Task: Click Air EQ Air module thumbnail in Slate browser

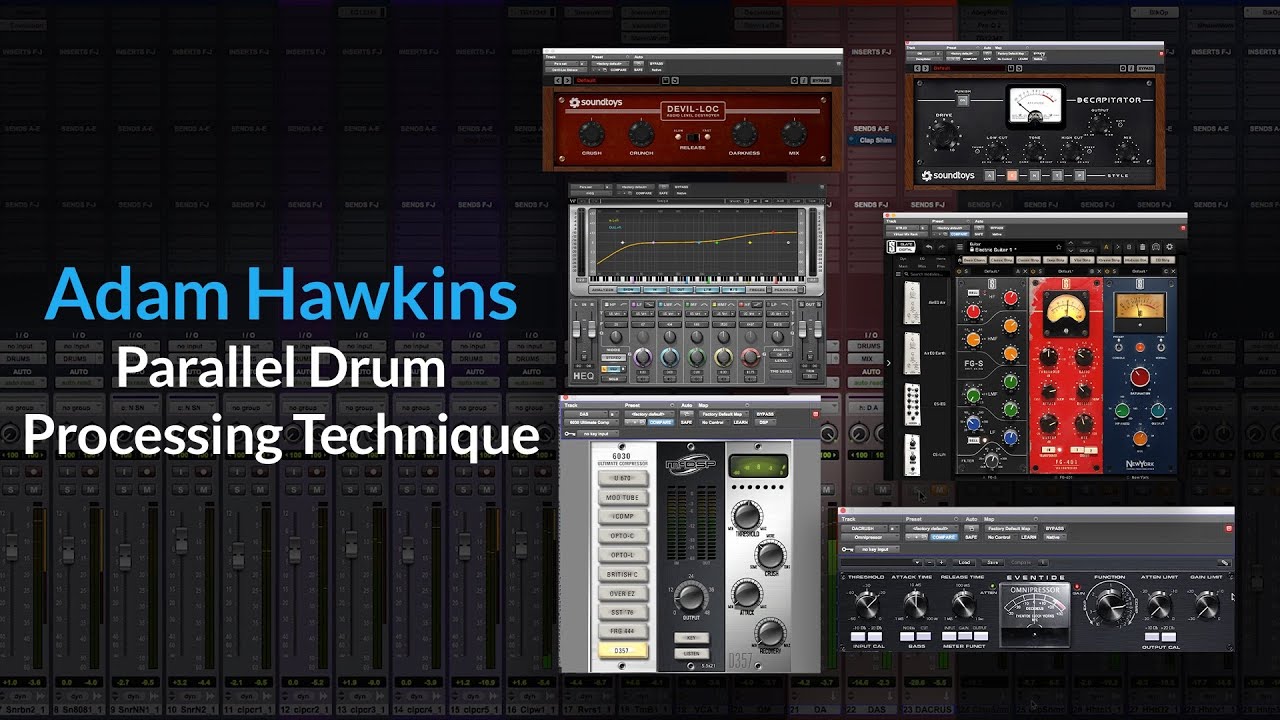Action: pyautogui.click(x=911, y=302)
